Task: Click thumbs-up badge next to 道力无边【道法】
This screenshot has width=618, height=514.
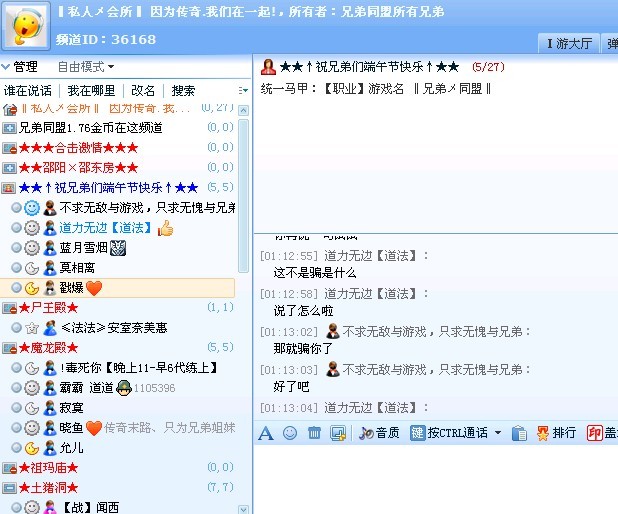Action: [x=165, y=228]
